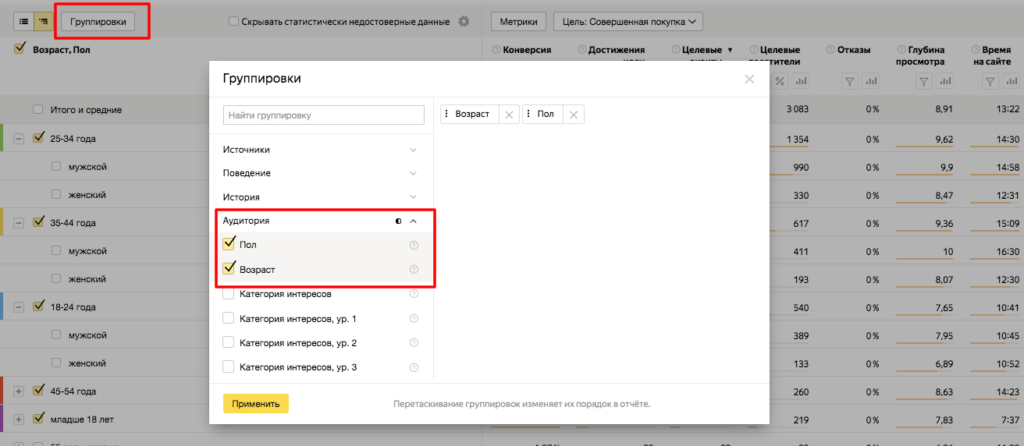Click the help icon next to Пол
Viewport: 1024px width, 446px height.
click(414, 245)
